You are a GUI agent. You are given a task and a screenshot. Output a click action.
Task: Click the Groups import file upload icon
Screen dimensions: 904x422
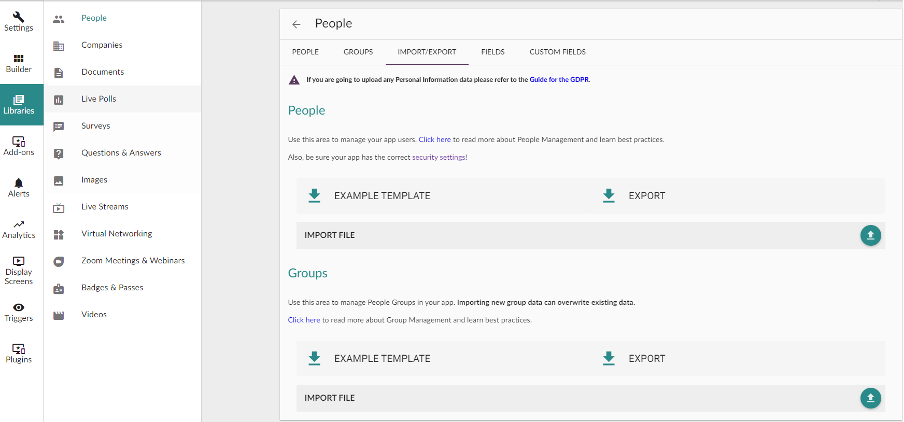870,398
